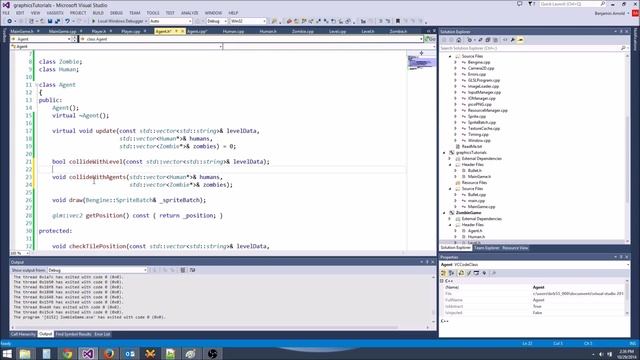The width and height of the screenshot is (640, 360).
Task: Click the Show All Files icon
Action: (x=495, y=40)
